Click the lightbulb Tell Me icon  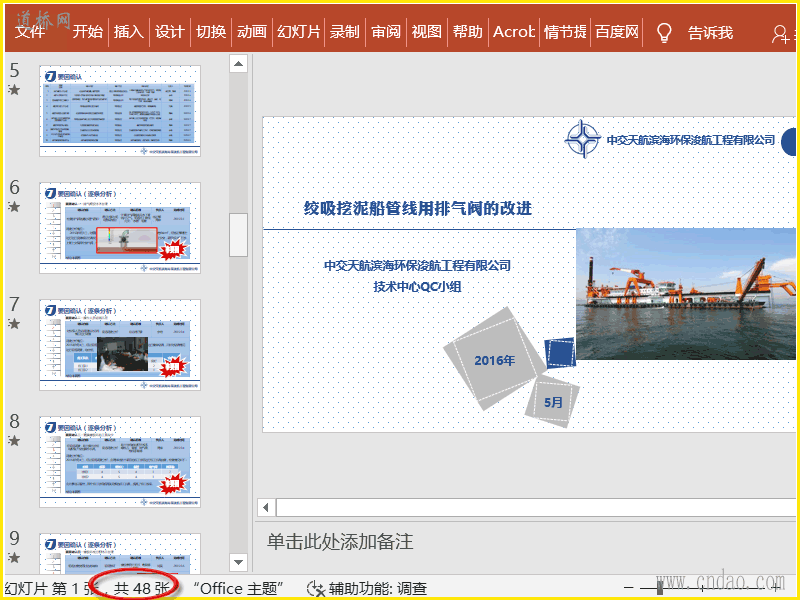click(x=663, y=32)
